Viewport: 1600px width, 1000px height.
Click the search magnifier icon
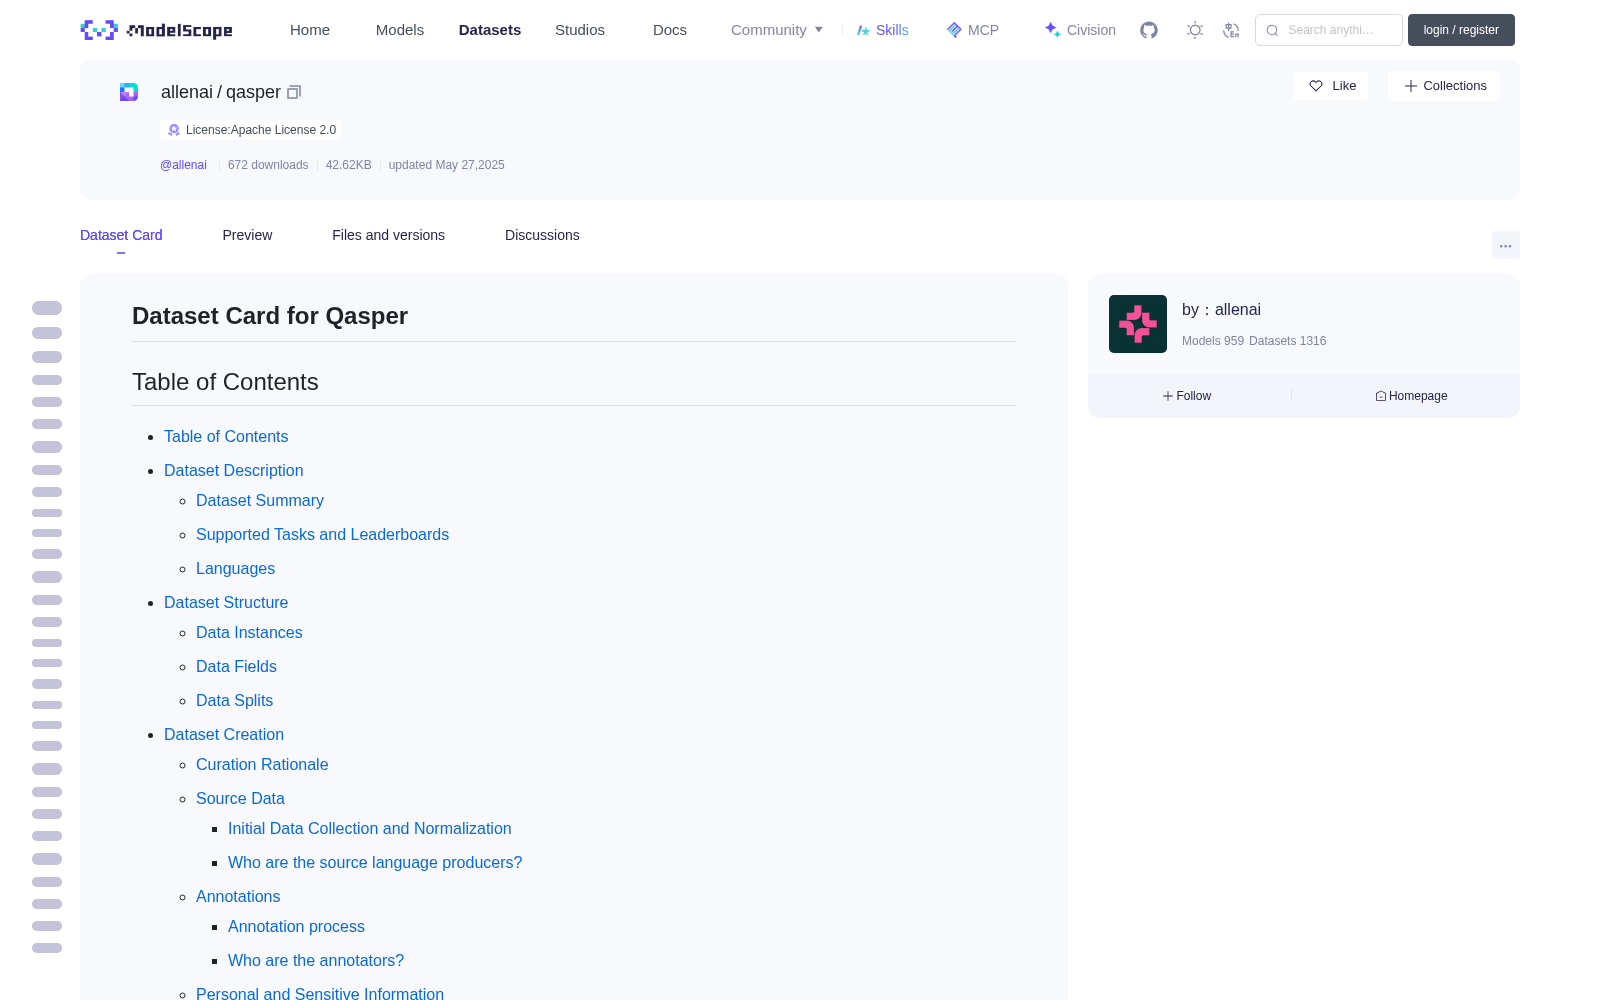pyautogui.click(x=1272, y=30)
